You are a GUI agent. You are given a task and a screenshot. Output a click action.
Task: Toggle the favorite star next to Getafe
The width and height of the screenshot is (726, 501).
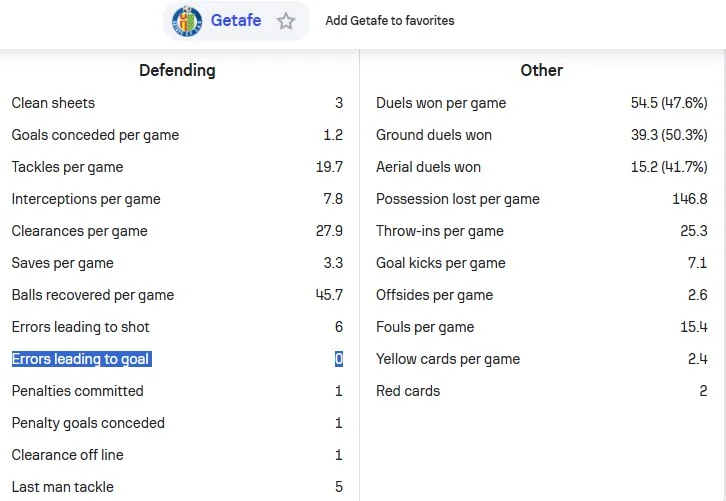point(286,21)
